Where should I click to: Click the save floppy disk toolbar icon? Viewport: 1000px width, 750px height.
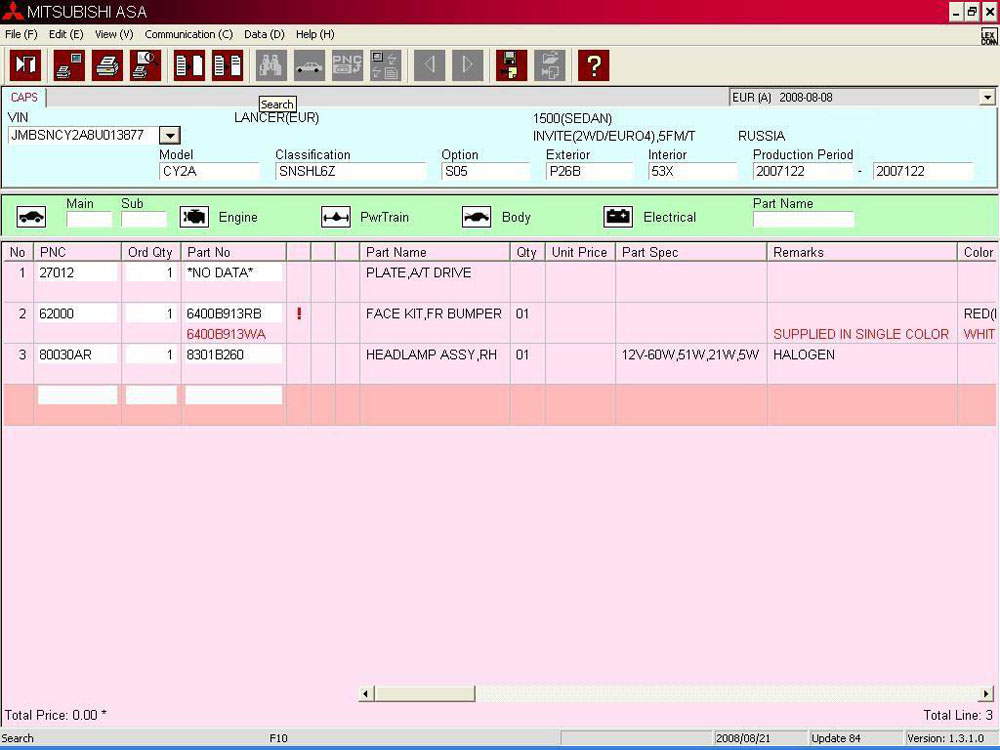(x=511, y=66)
